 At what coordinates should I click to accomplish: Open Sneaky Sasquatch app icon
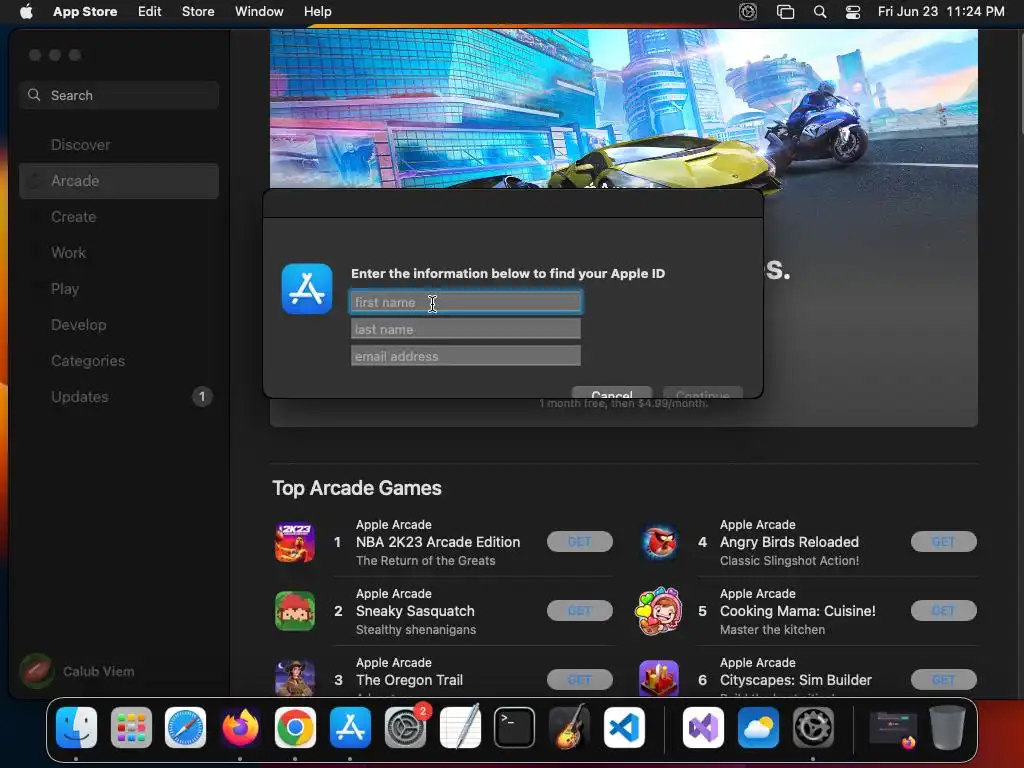[x=295, y=611]
